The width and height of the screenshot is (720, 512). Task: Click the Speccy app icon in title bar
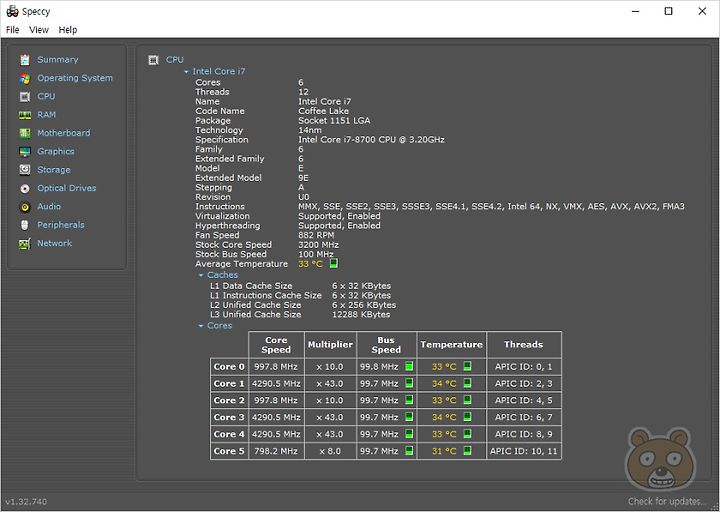pyautogui.click(x=12, y=11)
